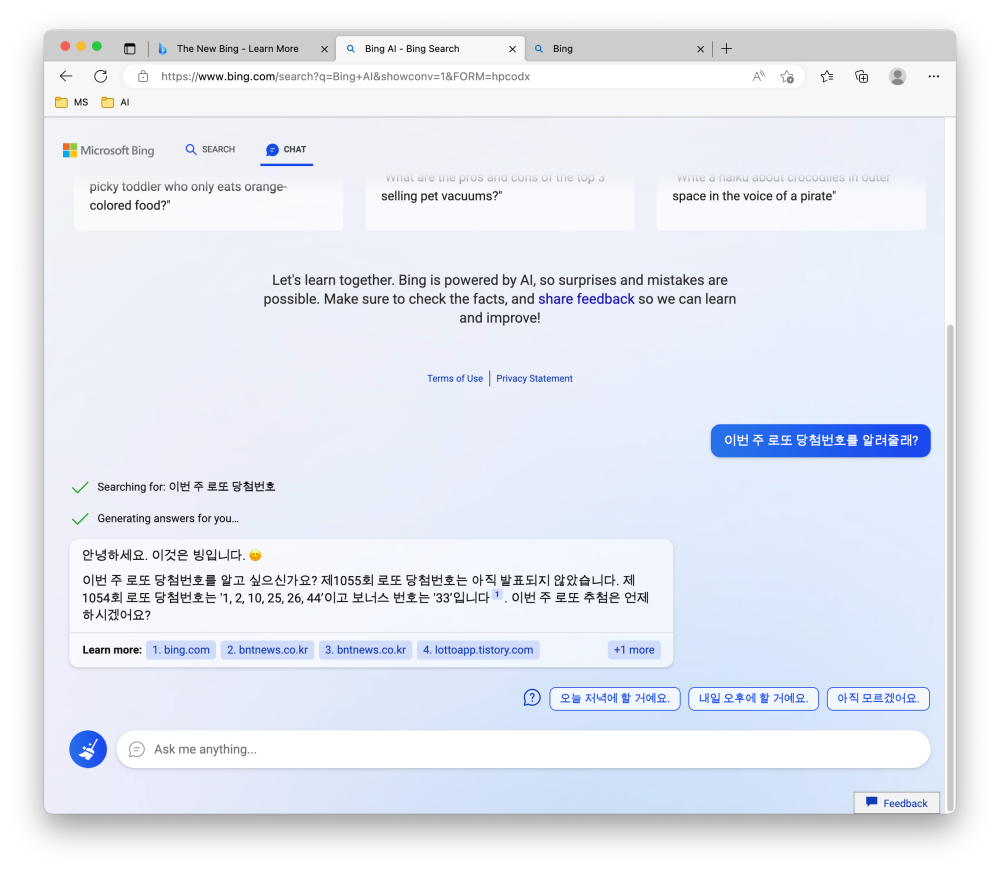
Task: Click the Feedback button
Action: pos(897,803)
